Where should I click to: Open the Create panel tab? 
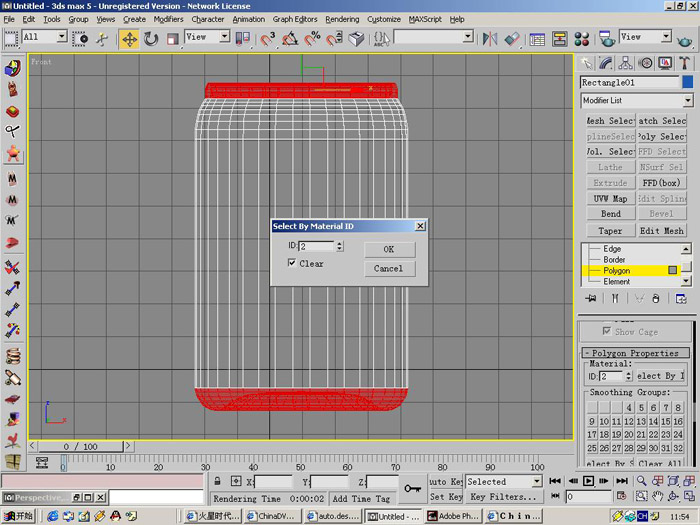(x=586, y=63)
